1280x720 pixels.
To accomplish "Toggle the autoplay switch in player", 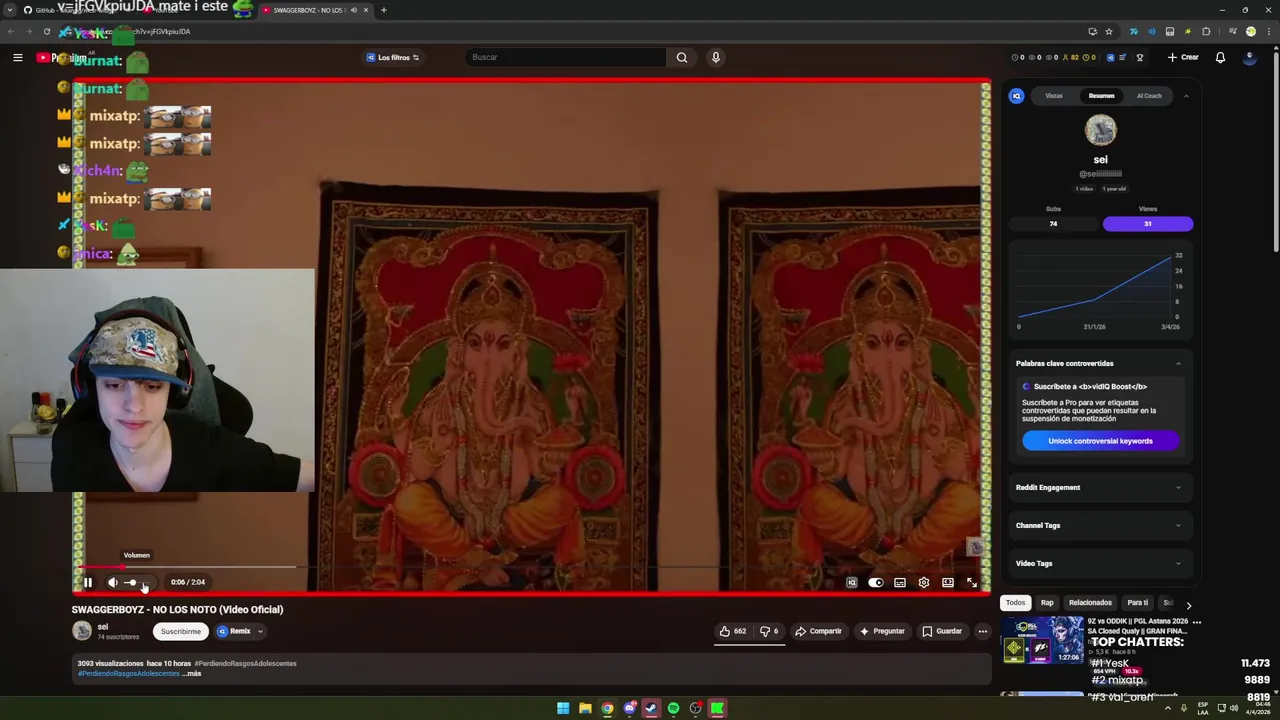I will pos(876,582).
